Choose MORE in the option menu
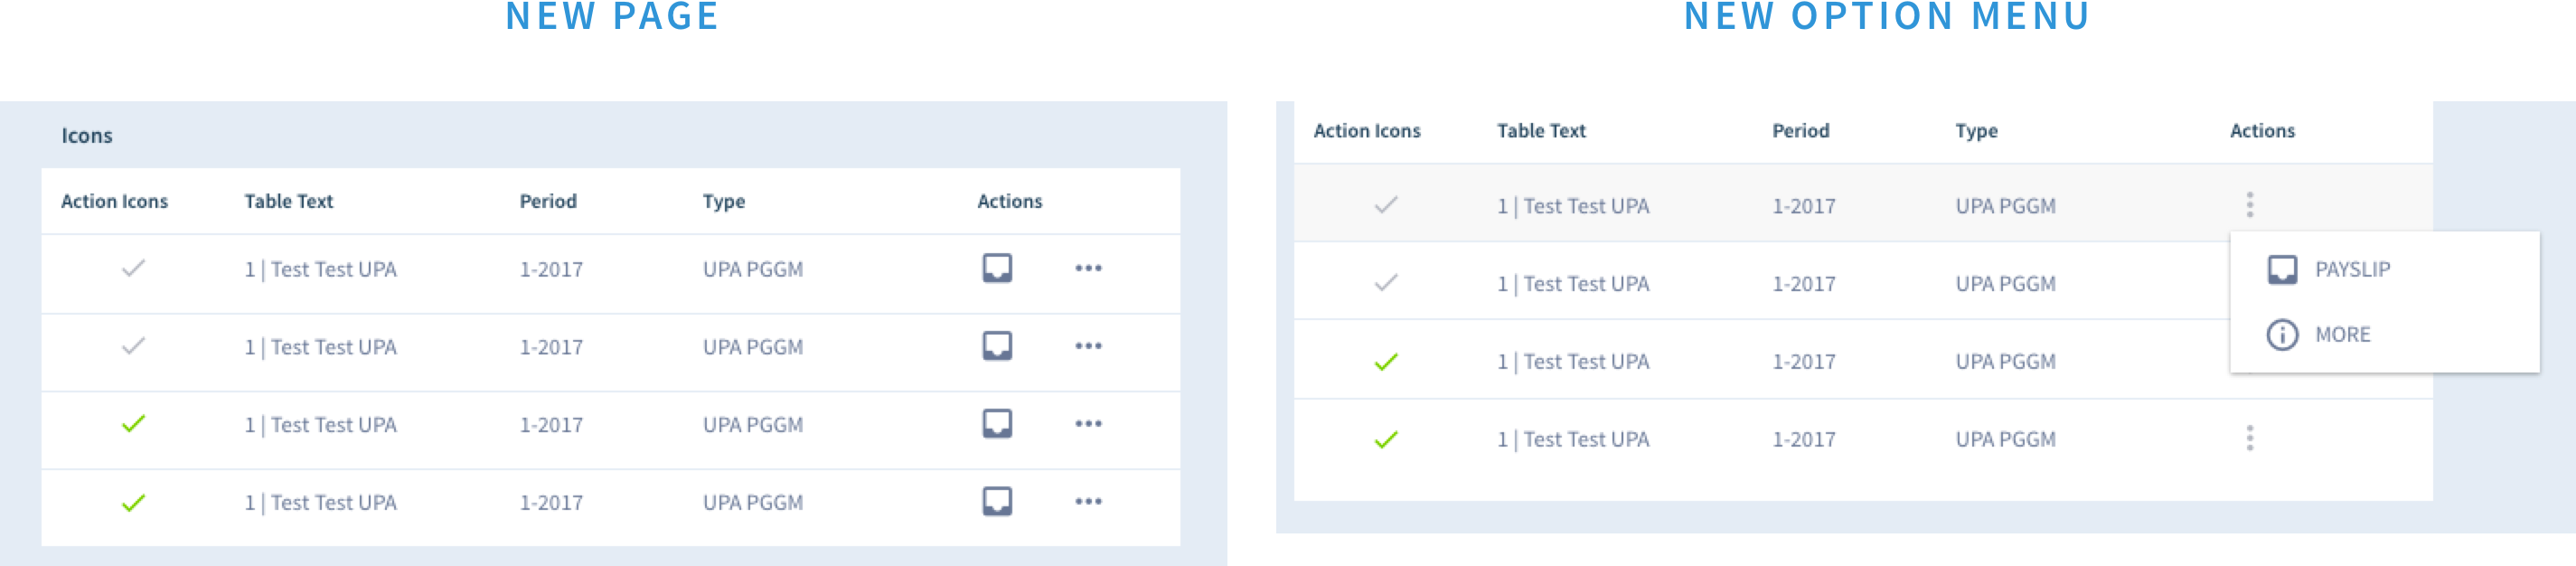 point(2344,334)
